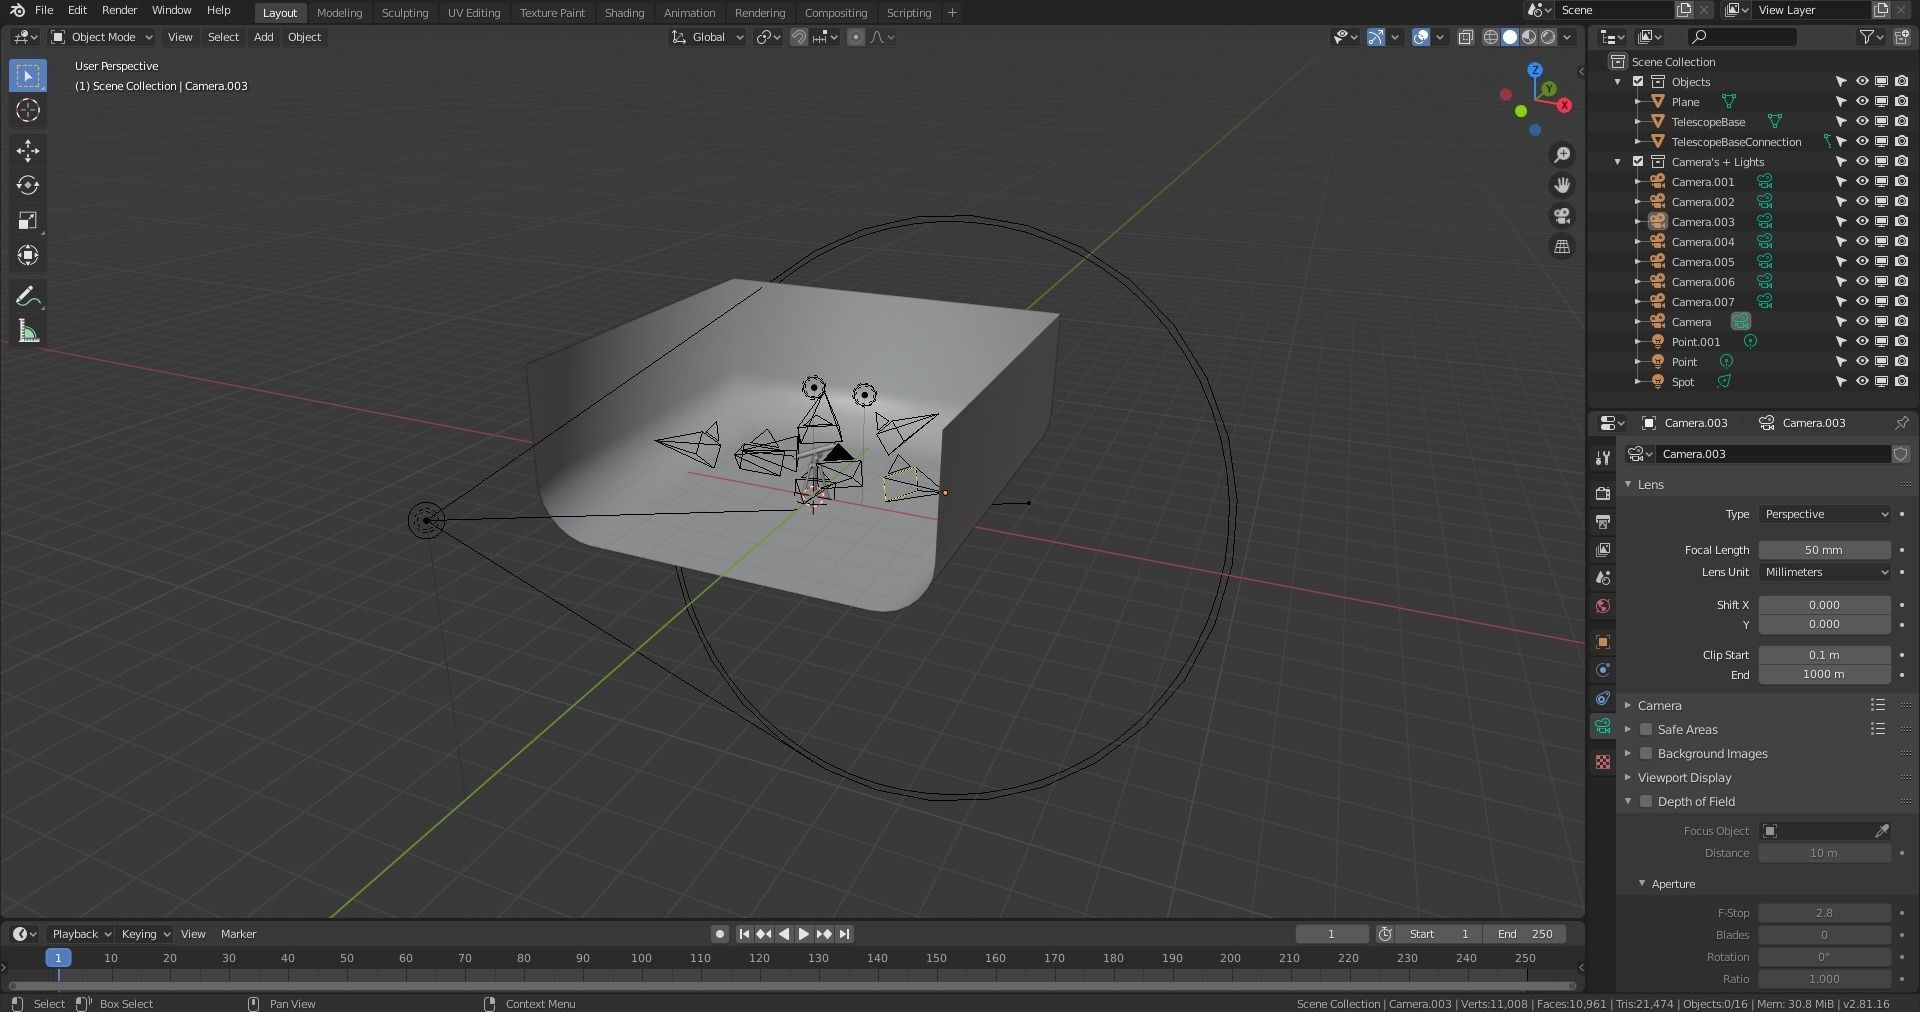The image size is (1920, 1012).
Task: Select the Transform tool
Action: pos(28,255)
